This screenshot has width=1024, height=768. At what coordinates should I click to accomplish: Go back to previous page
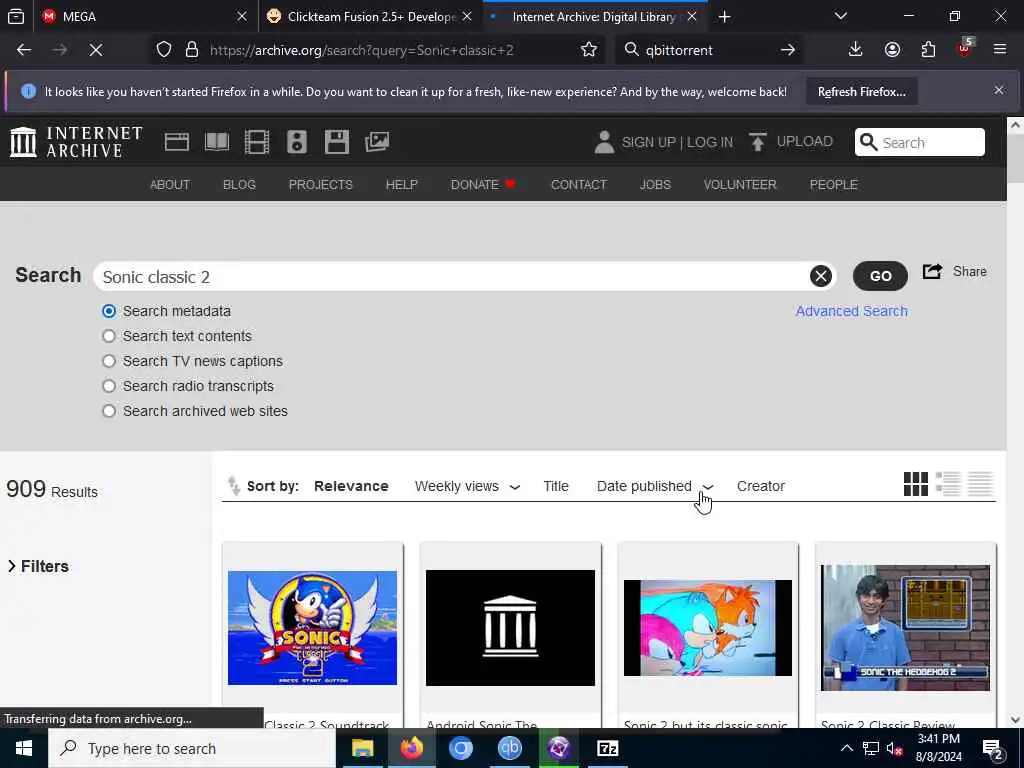coord(24,50)
